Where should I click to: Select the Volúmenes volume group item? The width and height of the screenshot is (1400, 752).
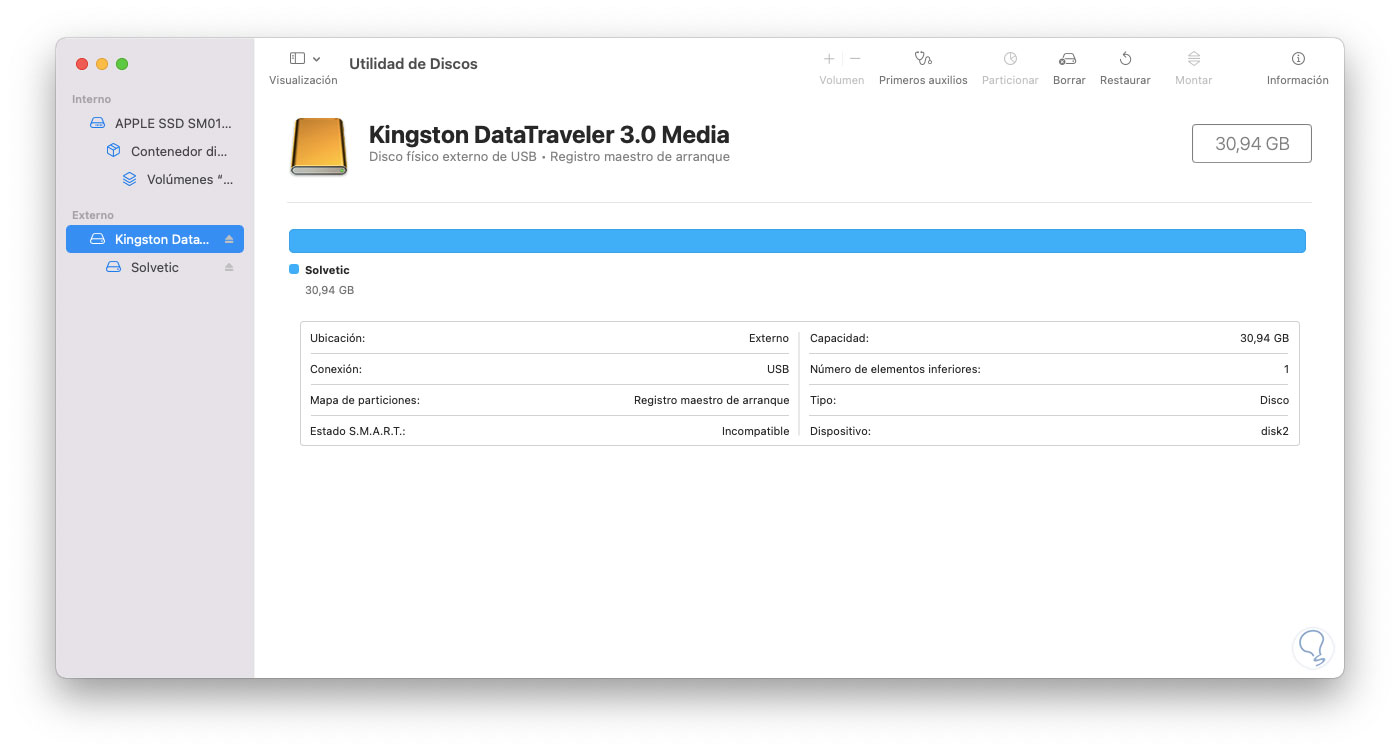coord(155,179)
